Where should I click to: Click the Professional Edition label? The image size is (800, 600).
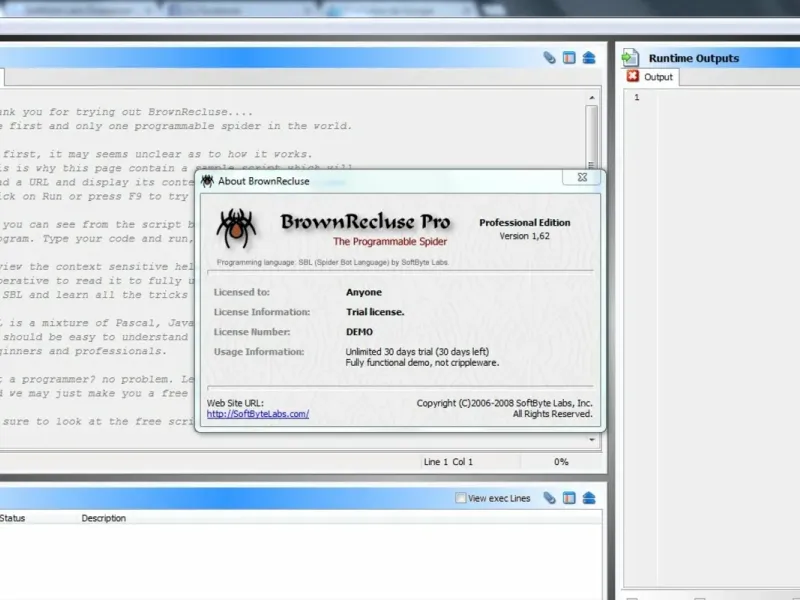pyautogui.click(x=524, y=222)
